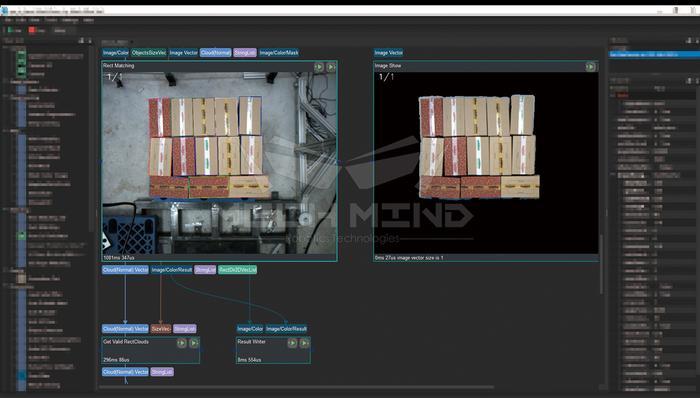700x398 pixels.
Task: Run the Rect Matching step with first play icon
Action: pos(319,67)
